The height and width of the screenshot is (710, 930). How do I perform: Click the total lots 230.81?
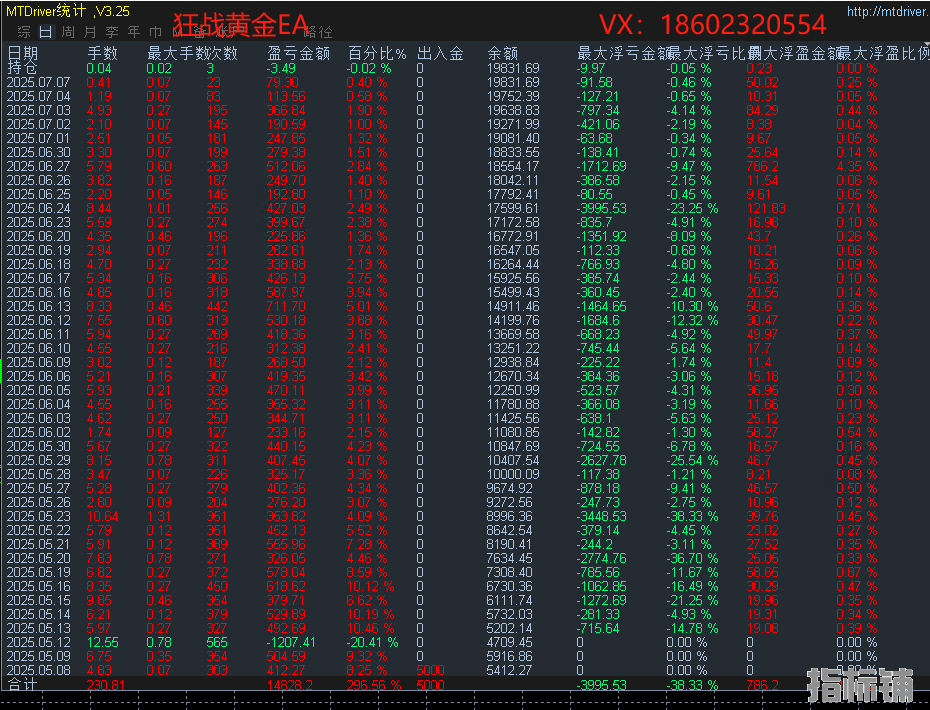click(x=106, y=685)
